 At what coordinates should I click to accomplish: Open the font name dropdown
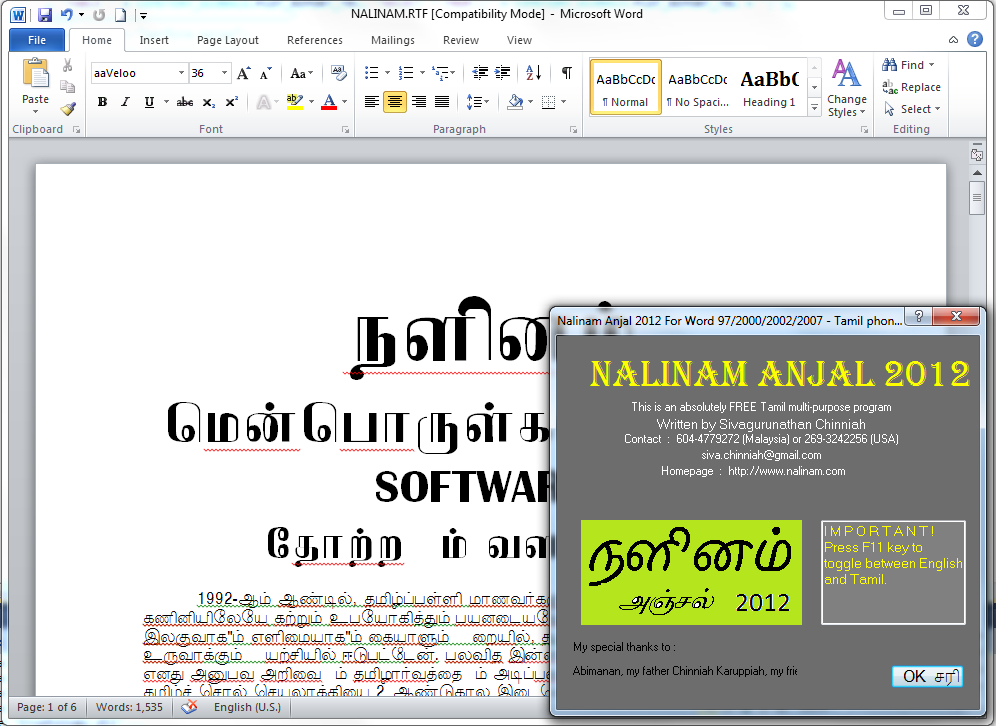pyautogui.click(x=181, y=73)
